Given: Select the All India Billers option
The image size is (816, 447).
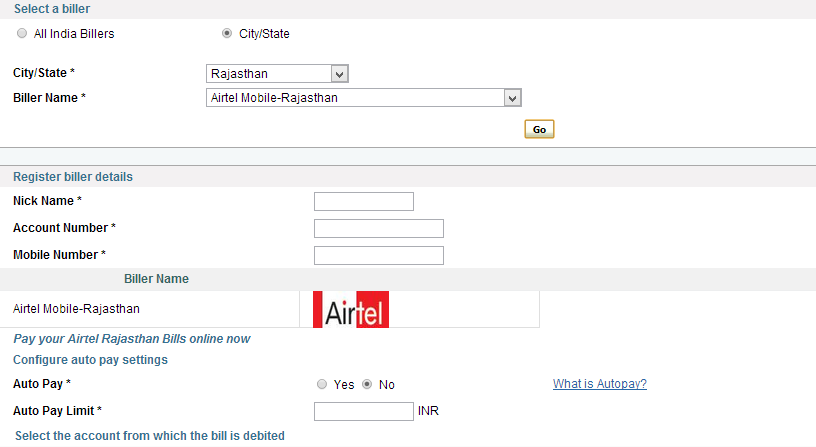Looking at the screenshot, I should 22,34.
